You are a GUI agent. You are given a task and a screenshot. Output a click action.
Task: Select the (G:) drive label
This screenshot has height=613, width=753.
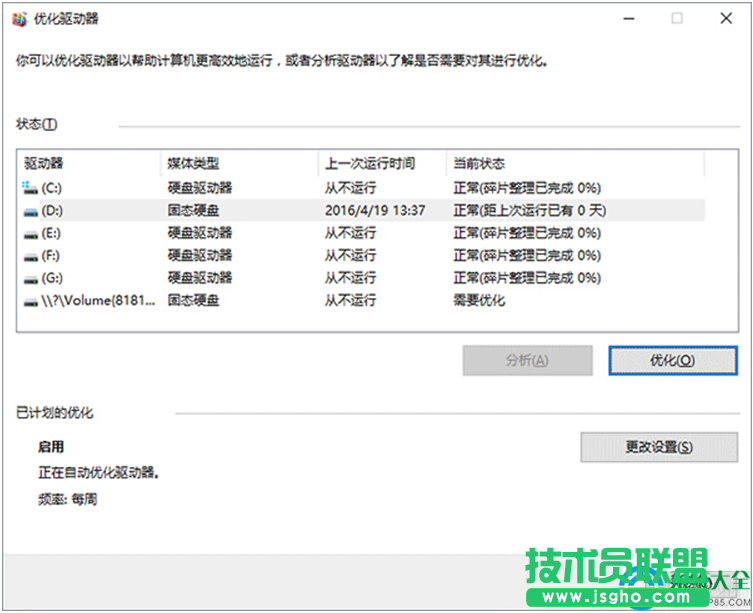pyautogui.click(x=52, y=278)
